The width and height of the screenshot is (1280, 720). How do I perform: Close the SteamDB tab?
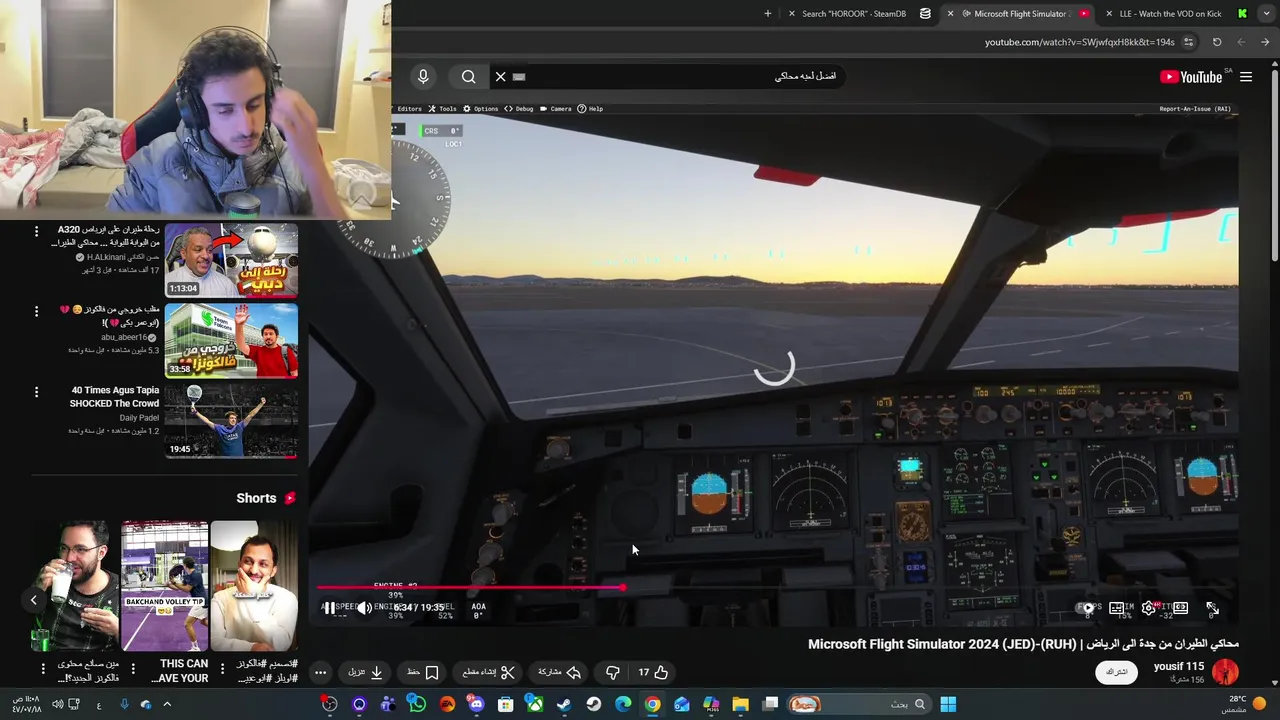click(792, 14)
